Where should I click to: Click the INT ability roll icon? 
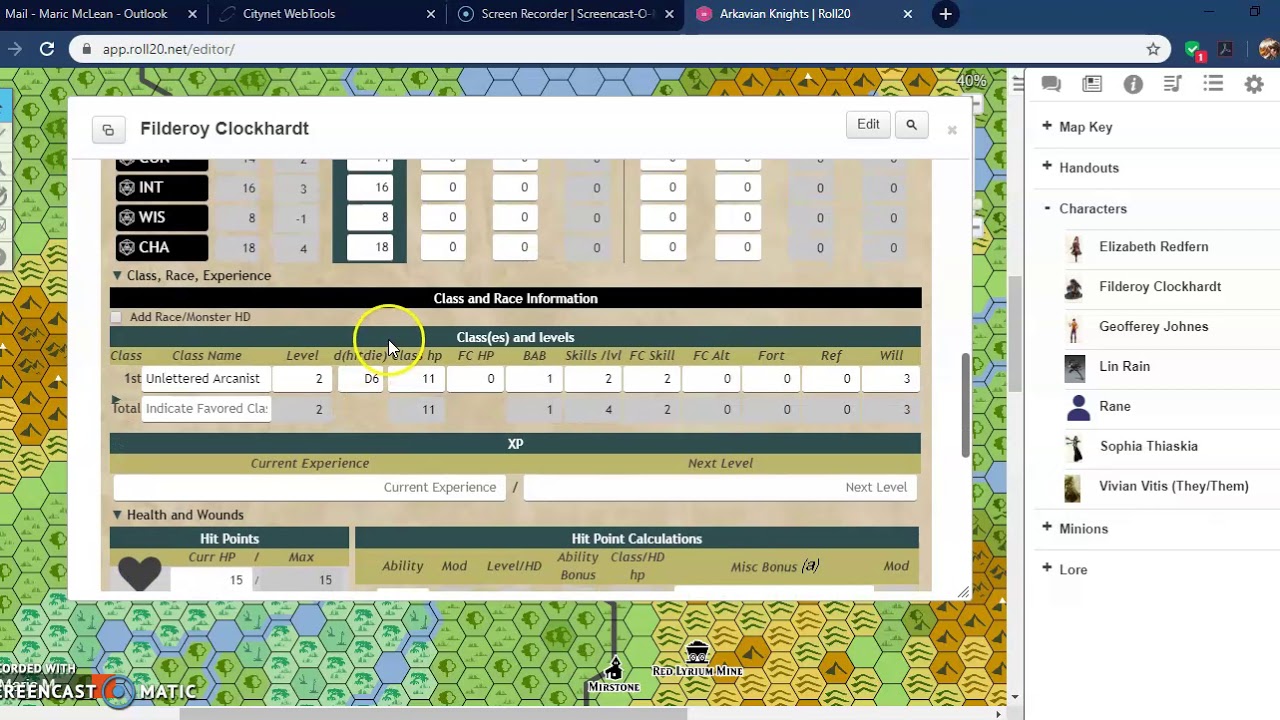127,188
